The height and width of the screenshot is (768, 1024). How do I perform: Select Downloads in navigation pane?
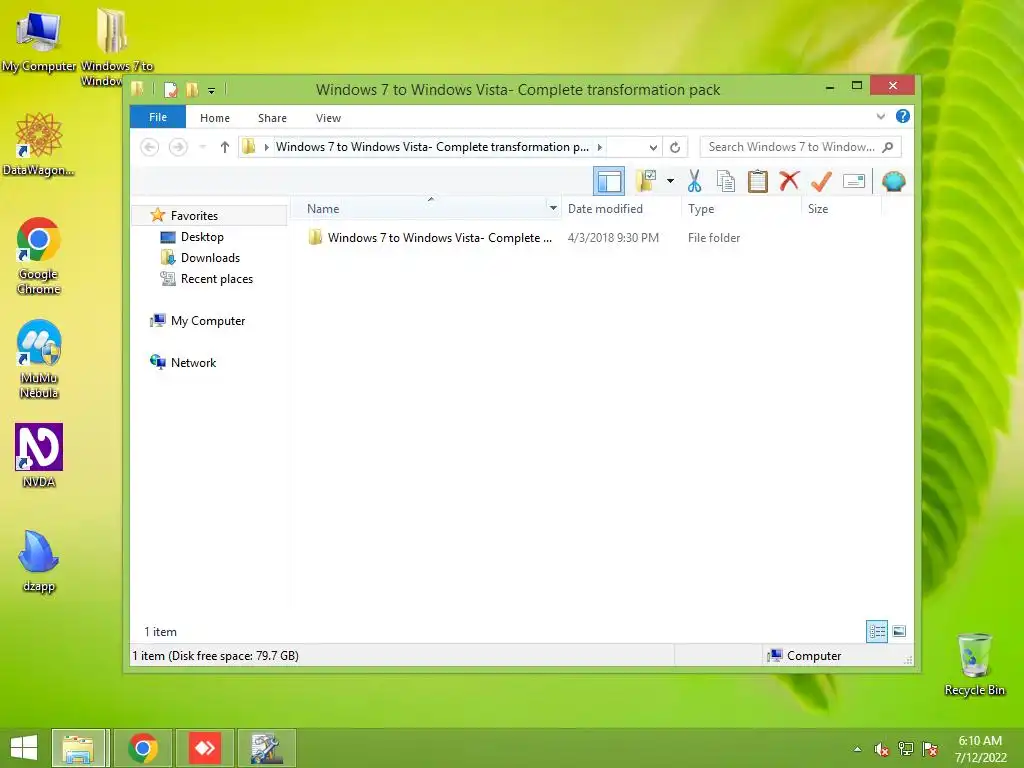210,257
